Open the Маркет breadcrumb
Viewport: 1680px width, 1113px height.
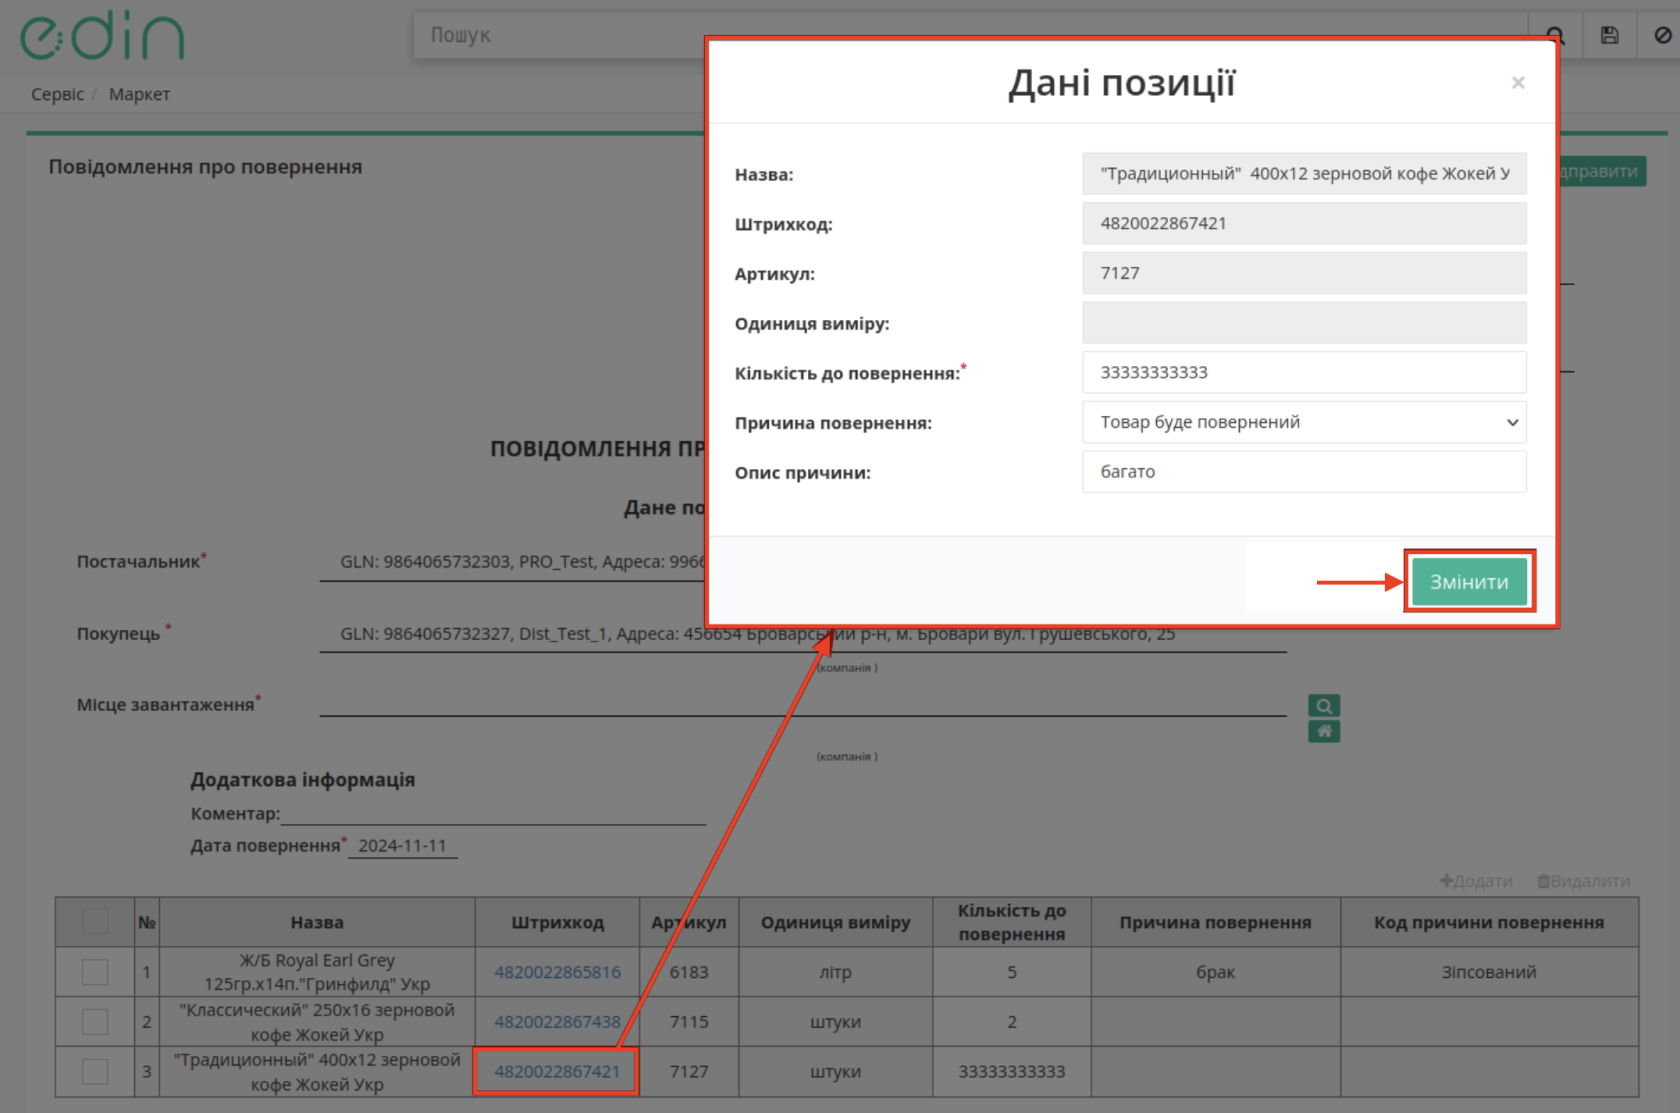(x=139, y=94)
